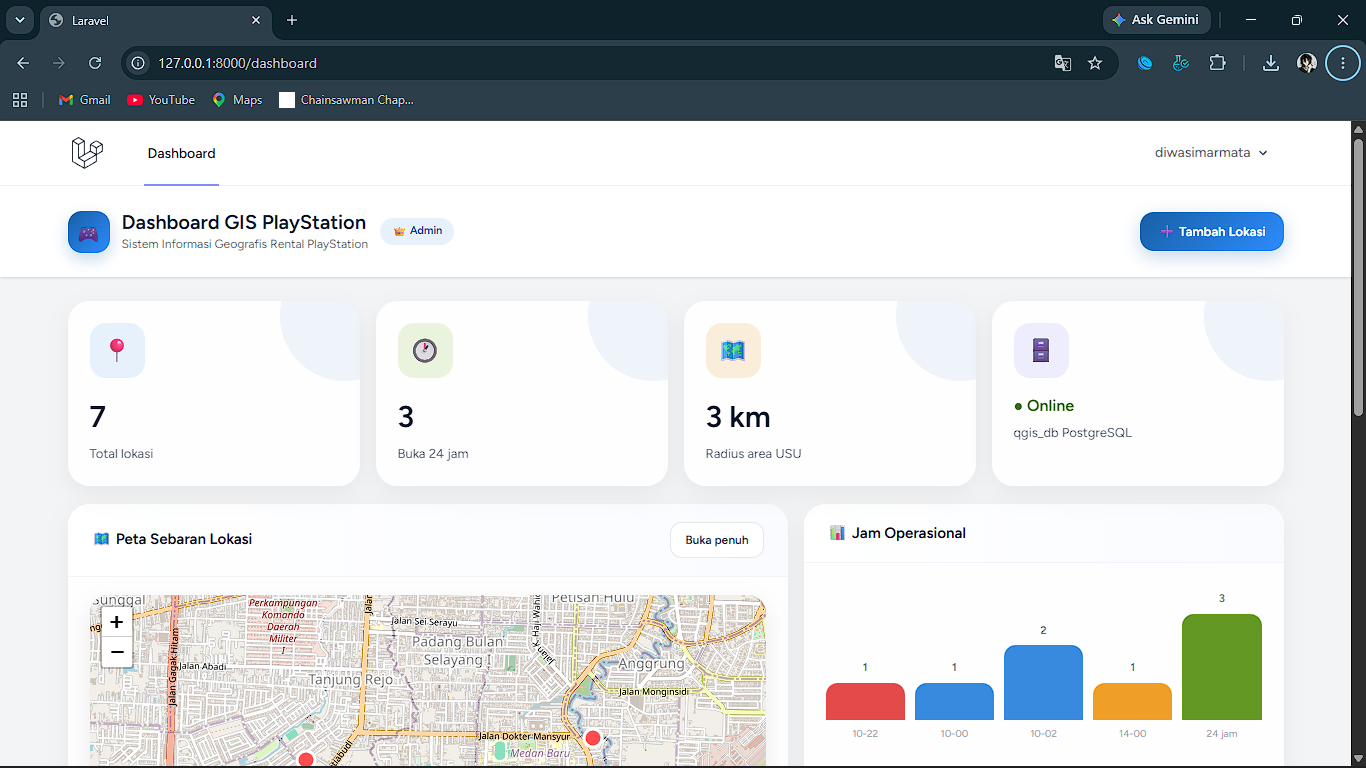The width and height of the screenshot is (1366, 768).
Task: Click the Tambah Lokasi button
Action: tap(1211, 232)
